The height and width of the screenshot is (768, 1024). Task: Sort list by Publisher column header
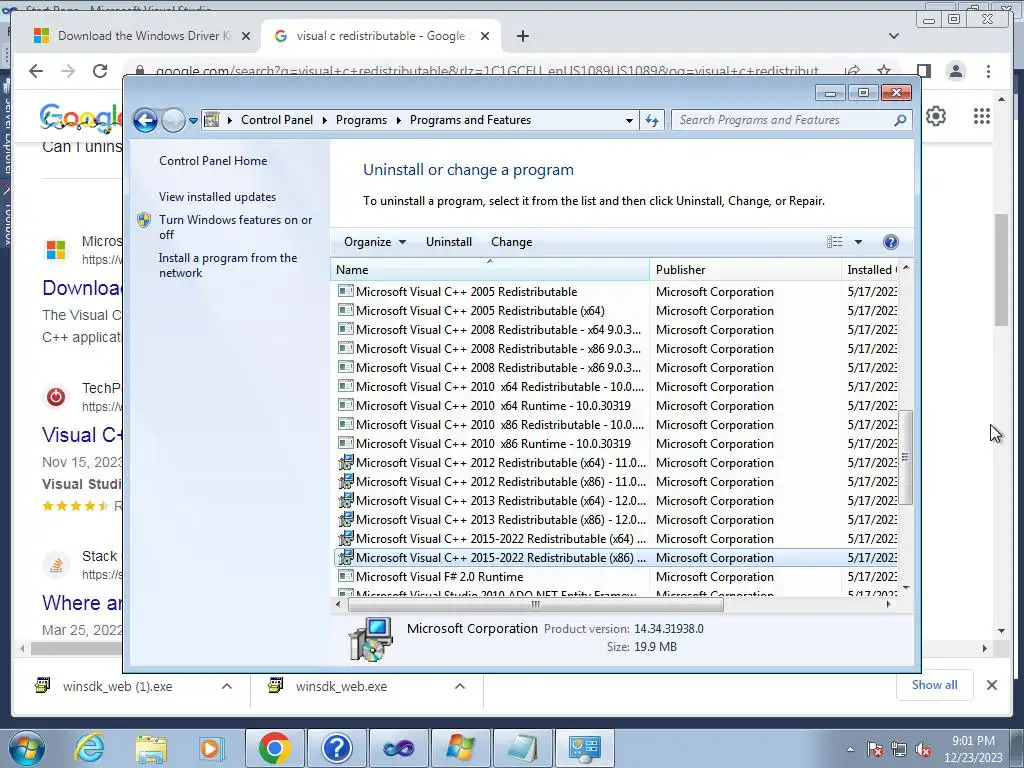[x=745, y=270]
